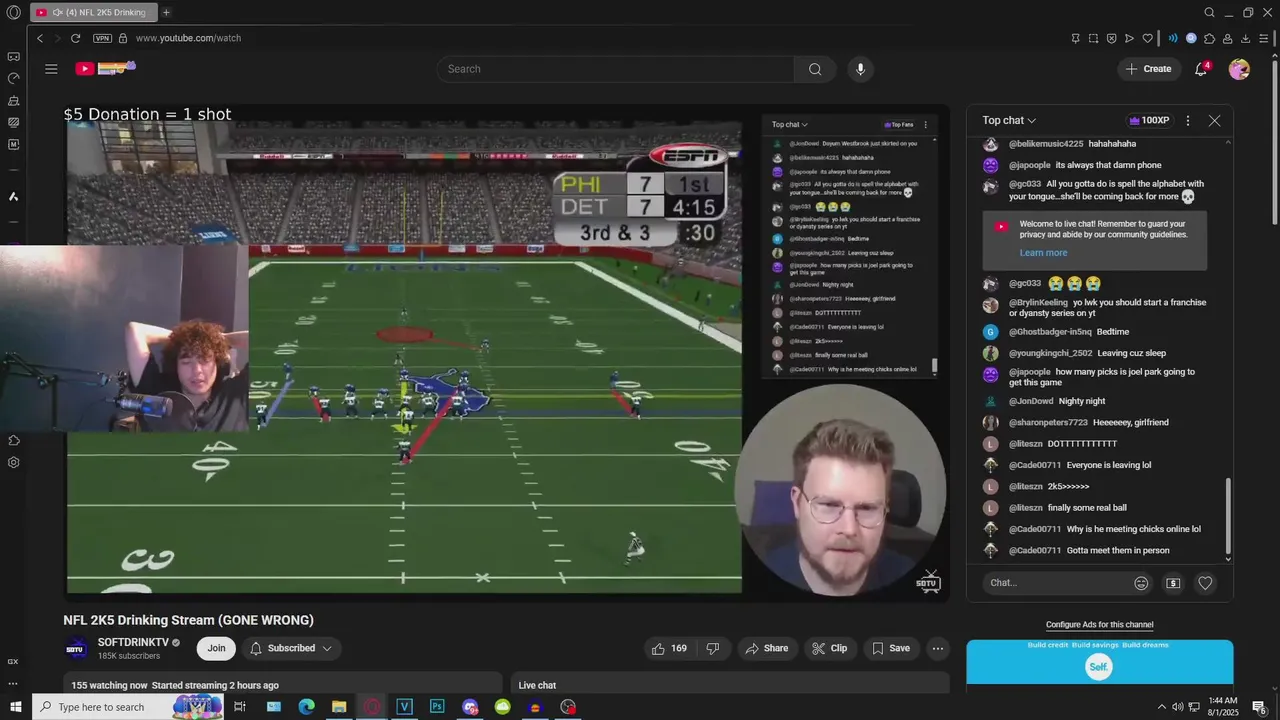1280x720 pixels.
Task: Open YouTube notifications bell
Action: coord(1201,69)
